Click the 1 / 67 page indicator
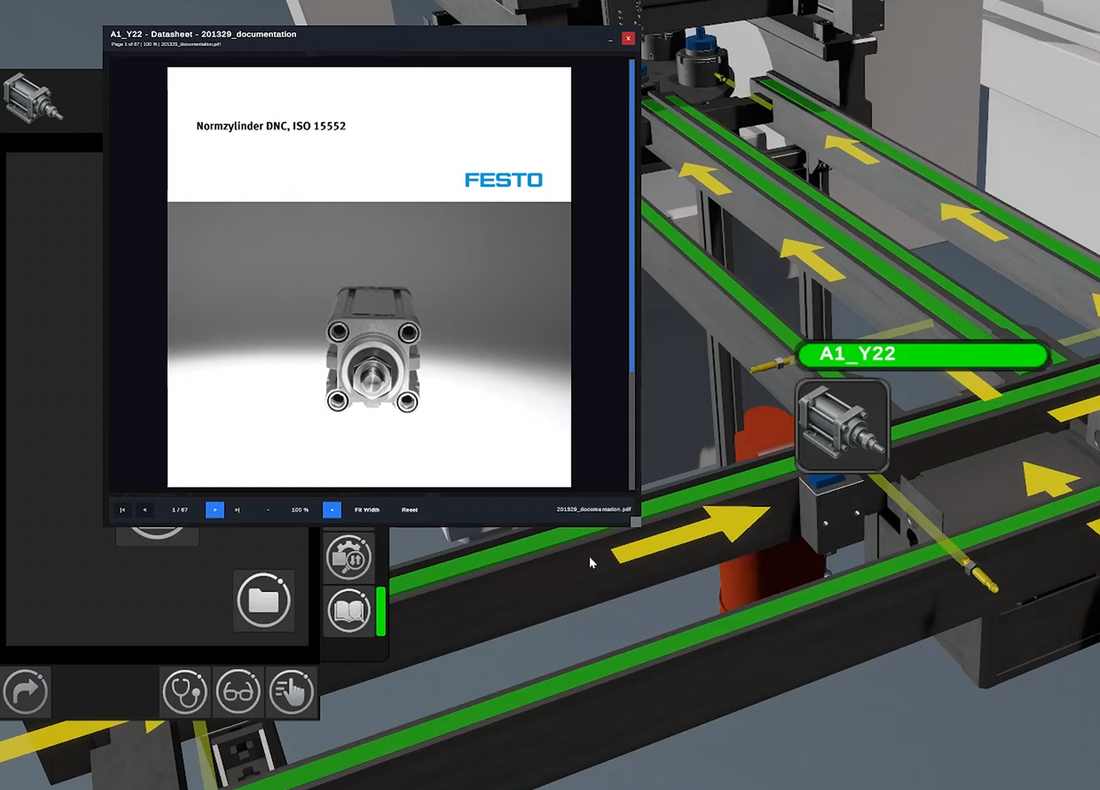This screenshot has width=1100, height=790. 180,510
